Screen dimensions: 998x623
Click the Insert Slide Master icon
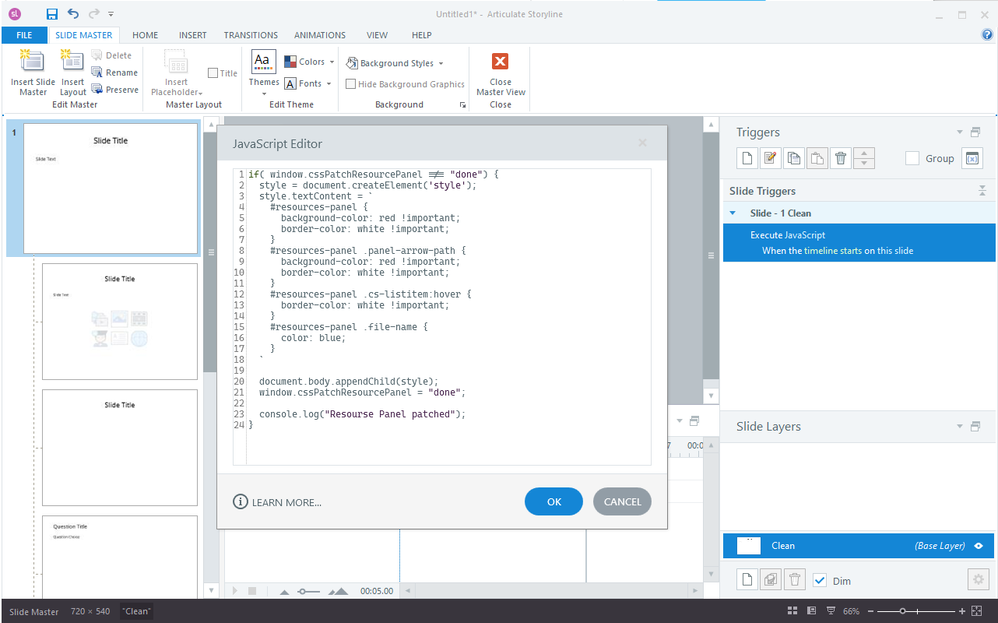point(33,71)
